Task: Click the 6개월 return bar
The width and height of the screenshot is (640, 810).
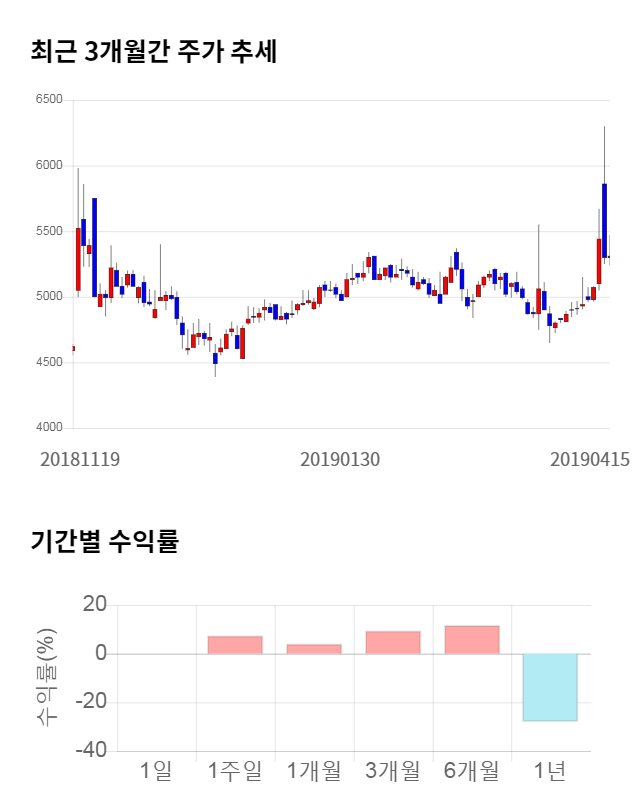Action: click(472, 640)
